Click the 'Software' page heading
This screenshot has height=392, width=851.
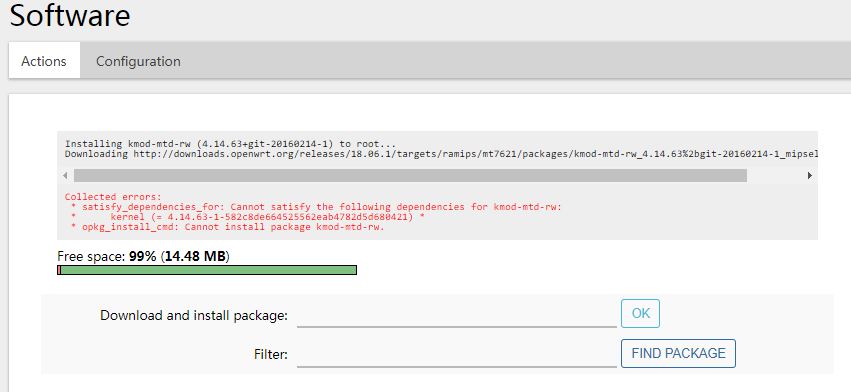(x=70, y=15)
